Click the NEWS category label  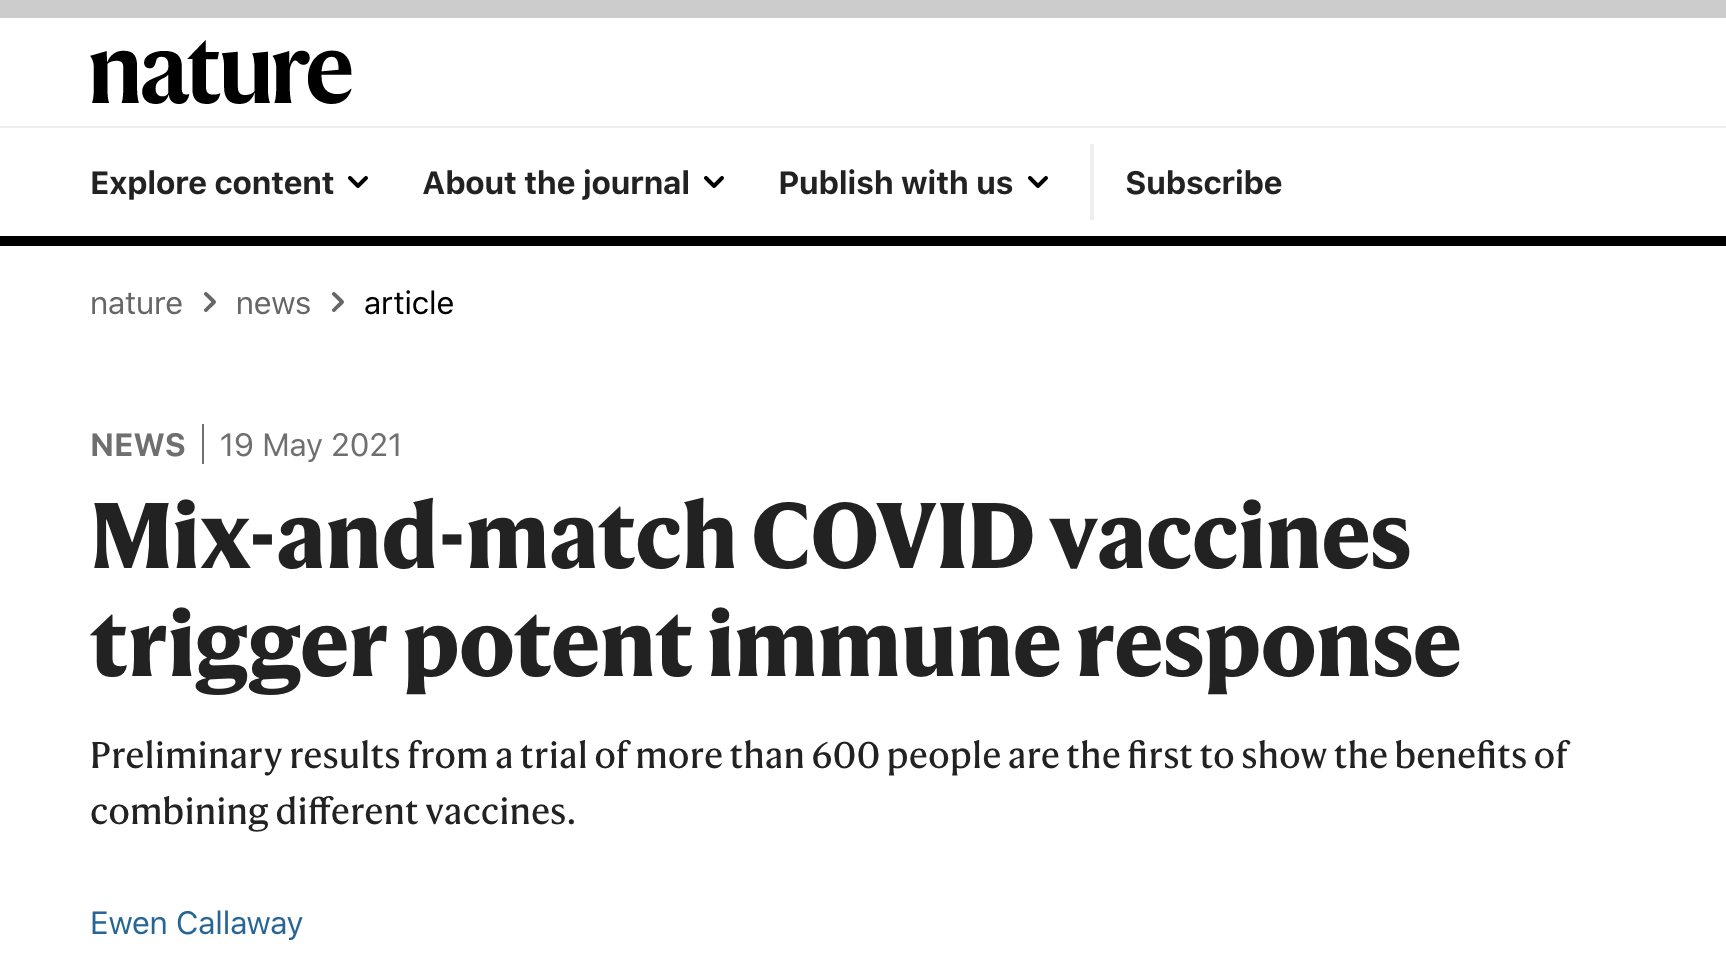(x=138, y=445)
